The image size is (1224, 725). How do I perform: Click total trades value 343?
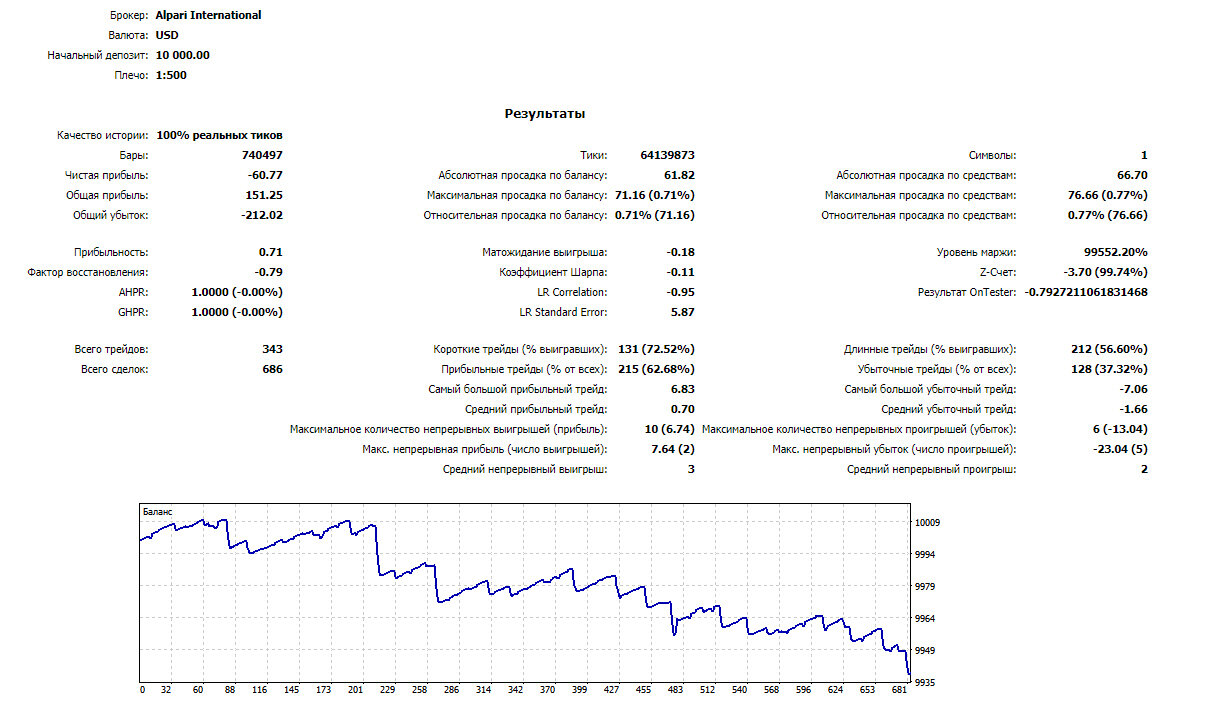272,349
